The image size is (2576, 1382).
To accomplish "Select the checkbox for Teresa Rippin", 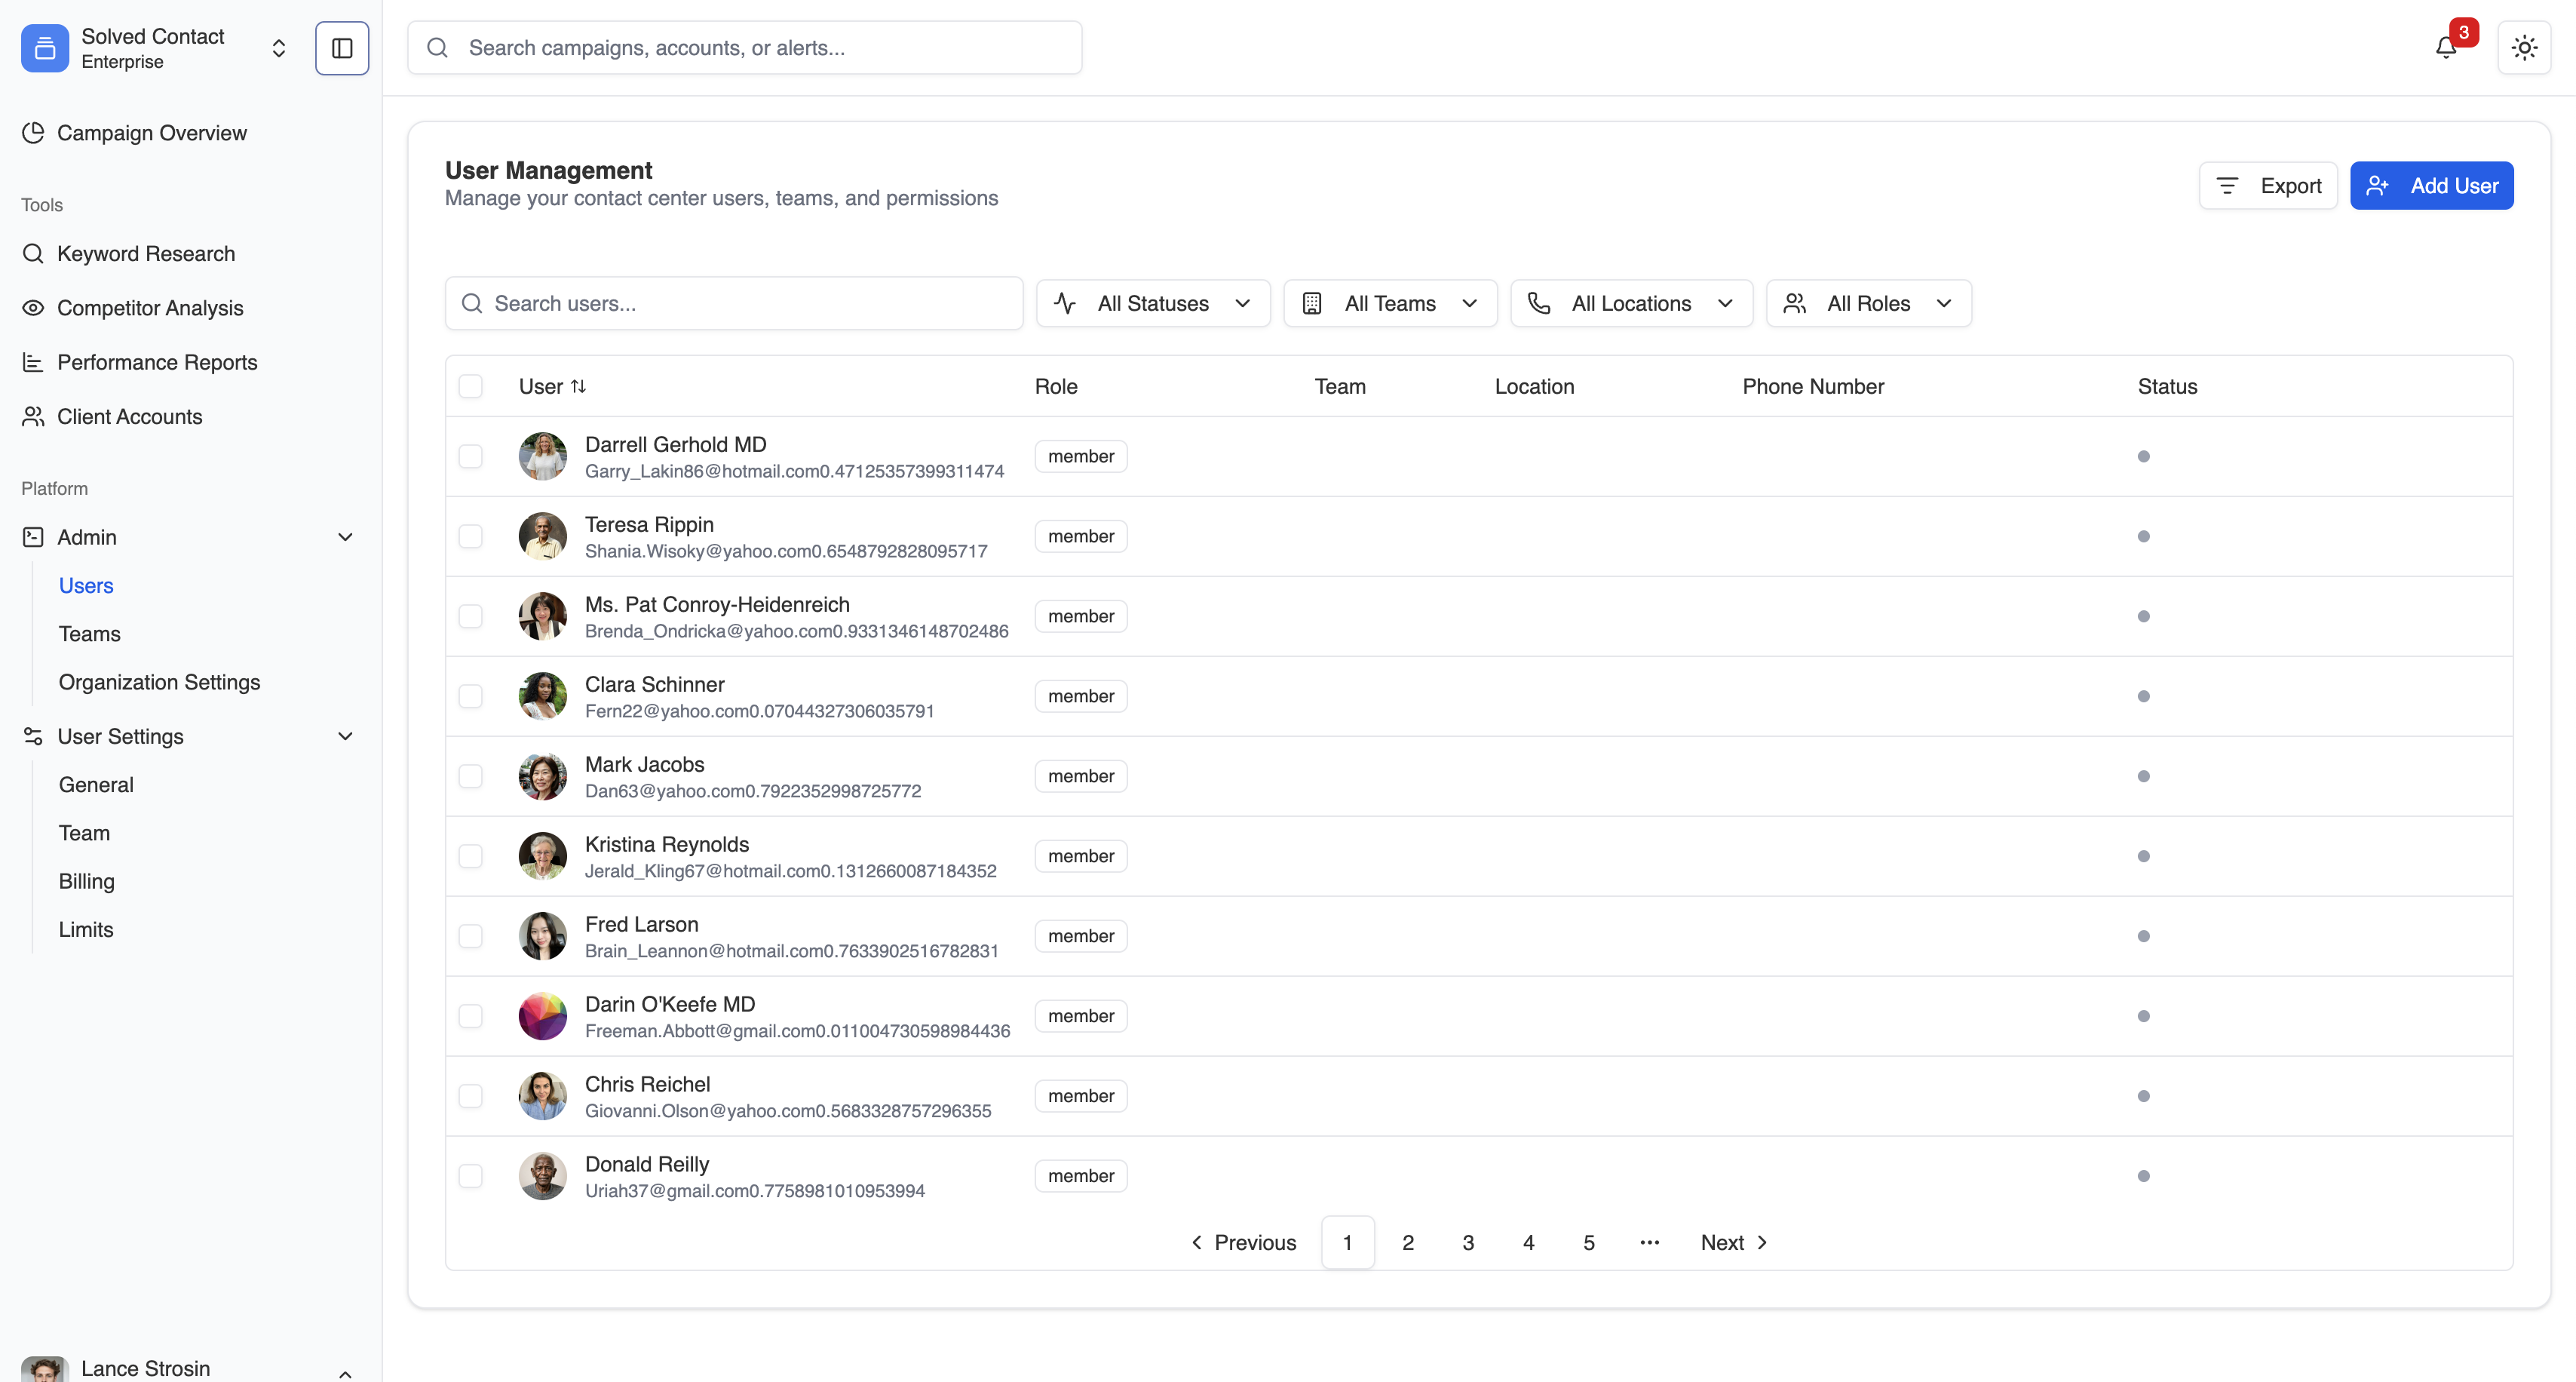I will pyautogui.click(x=470, y=536).
